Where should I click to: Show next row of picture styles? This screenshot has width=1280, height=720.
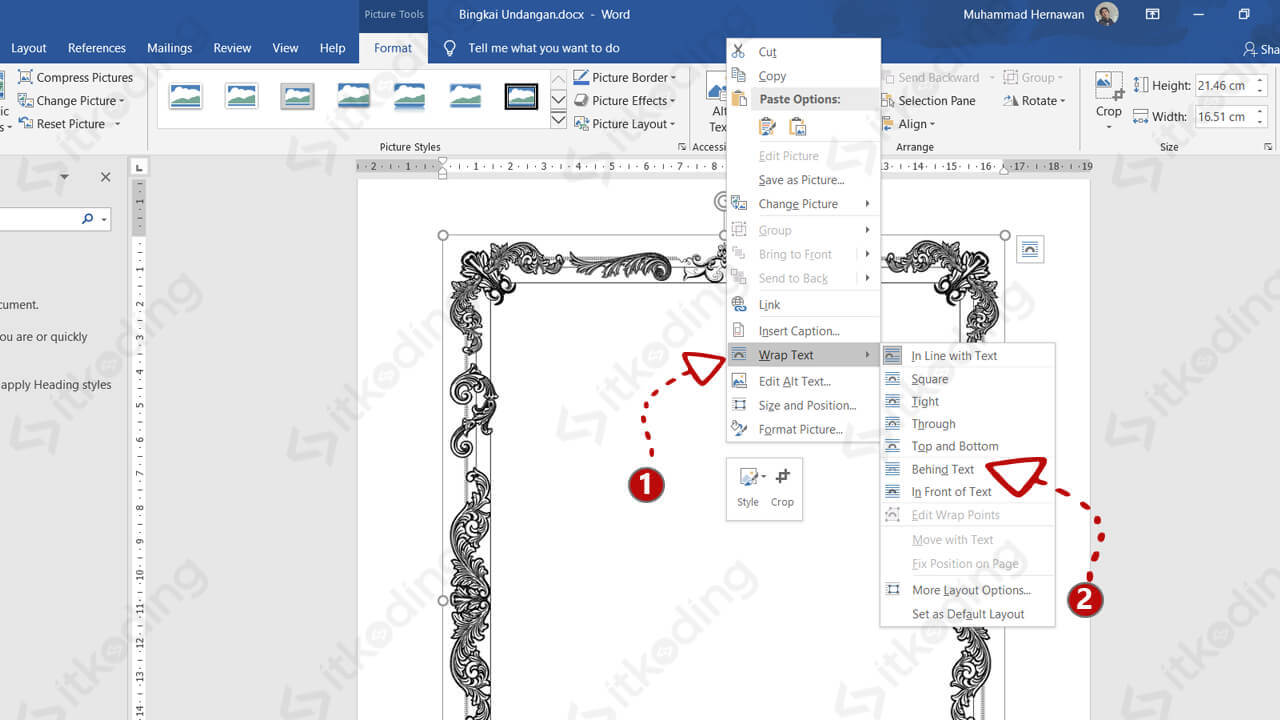coord(559,99)
